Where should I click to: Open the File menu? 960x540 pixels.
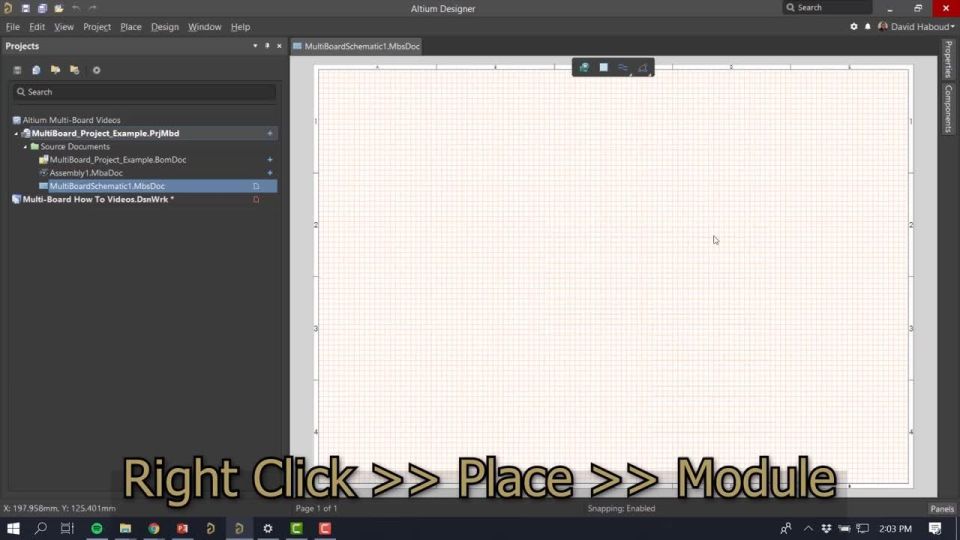point(12,27)
